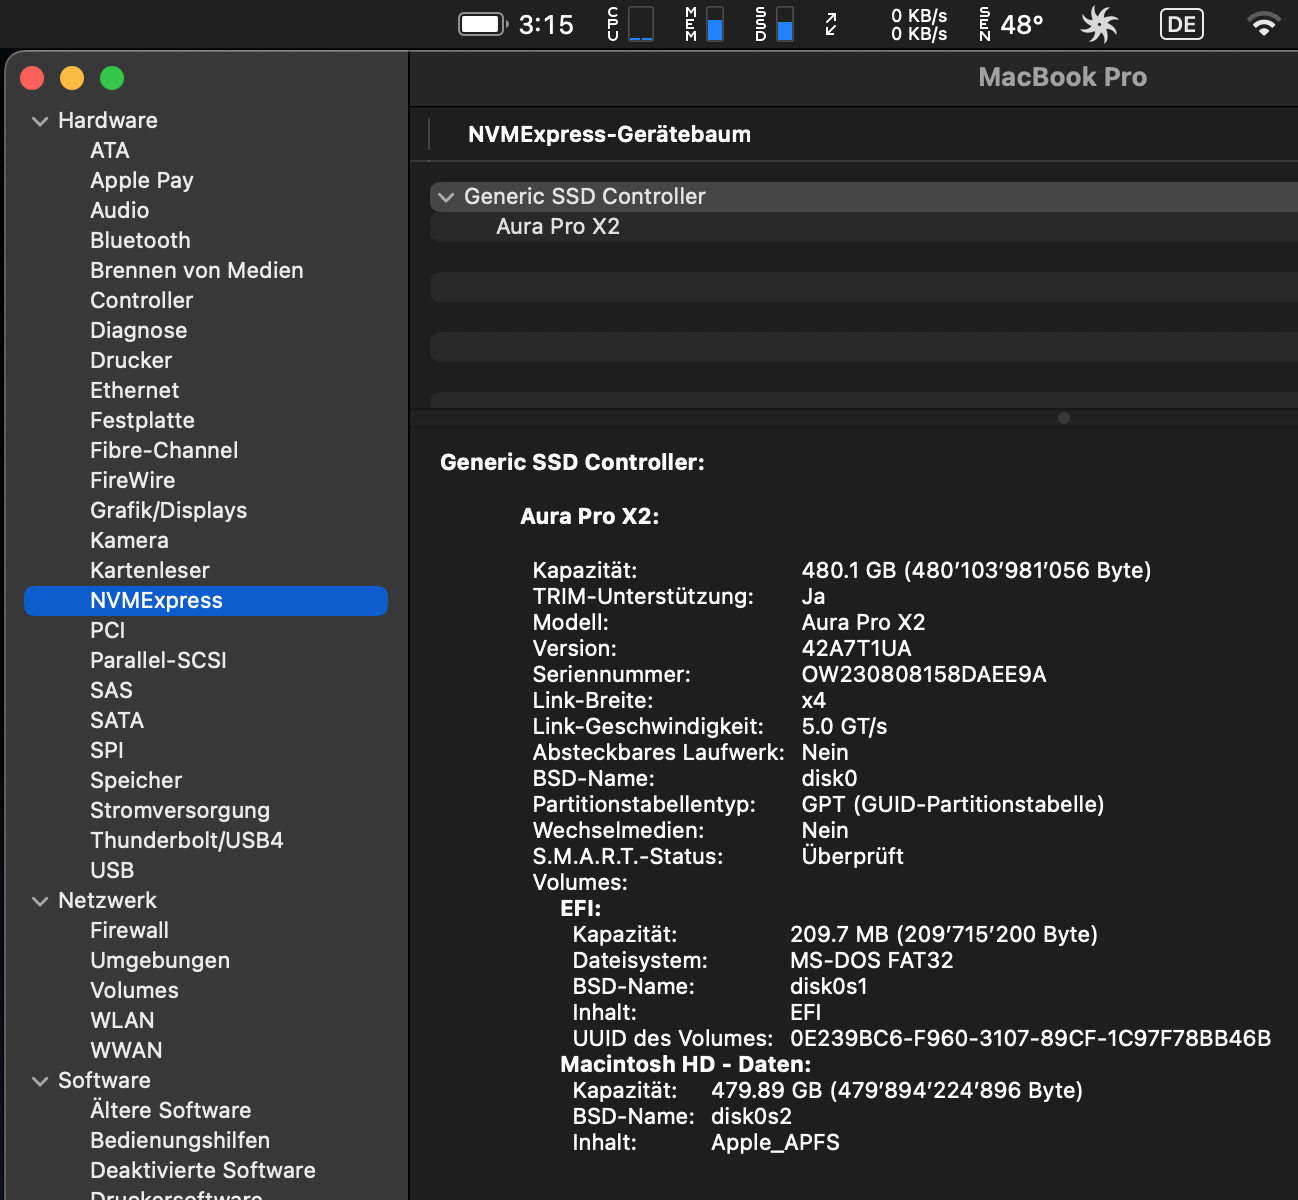Open Ältere Software list
This screenshot has height=1200, width=1298.
171,1110
